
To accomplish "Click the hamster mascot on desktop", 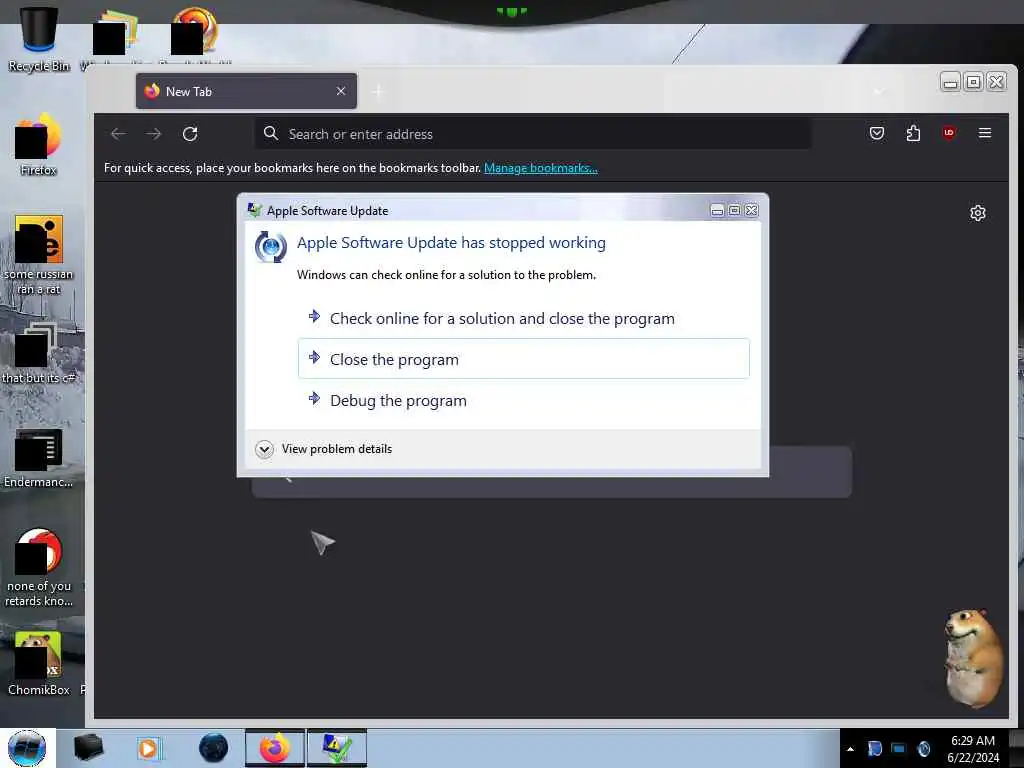I will (974, 658).
